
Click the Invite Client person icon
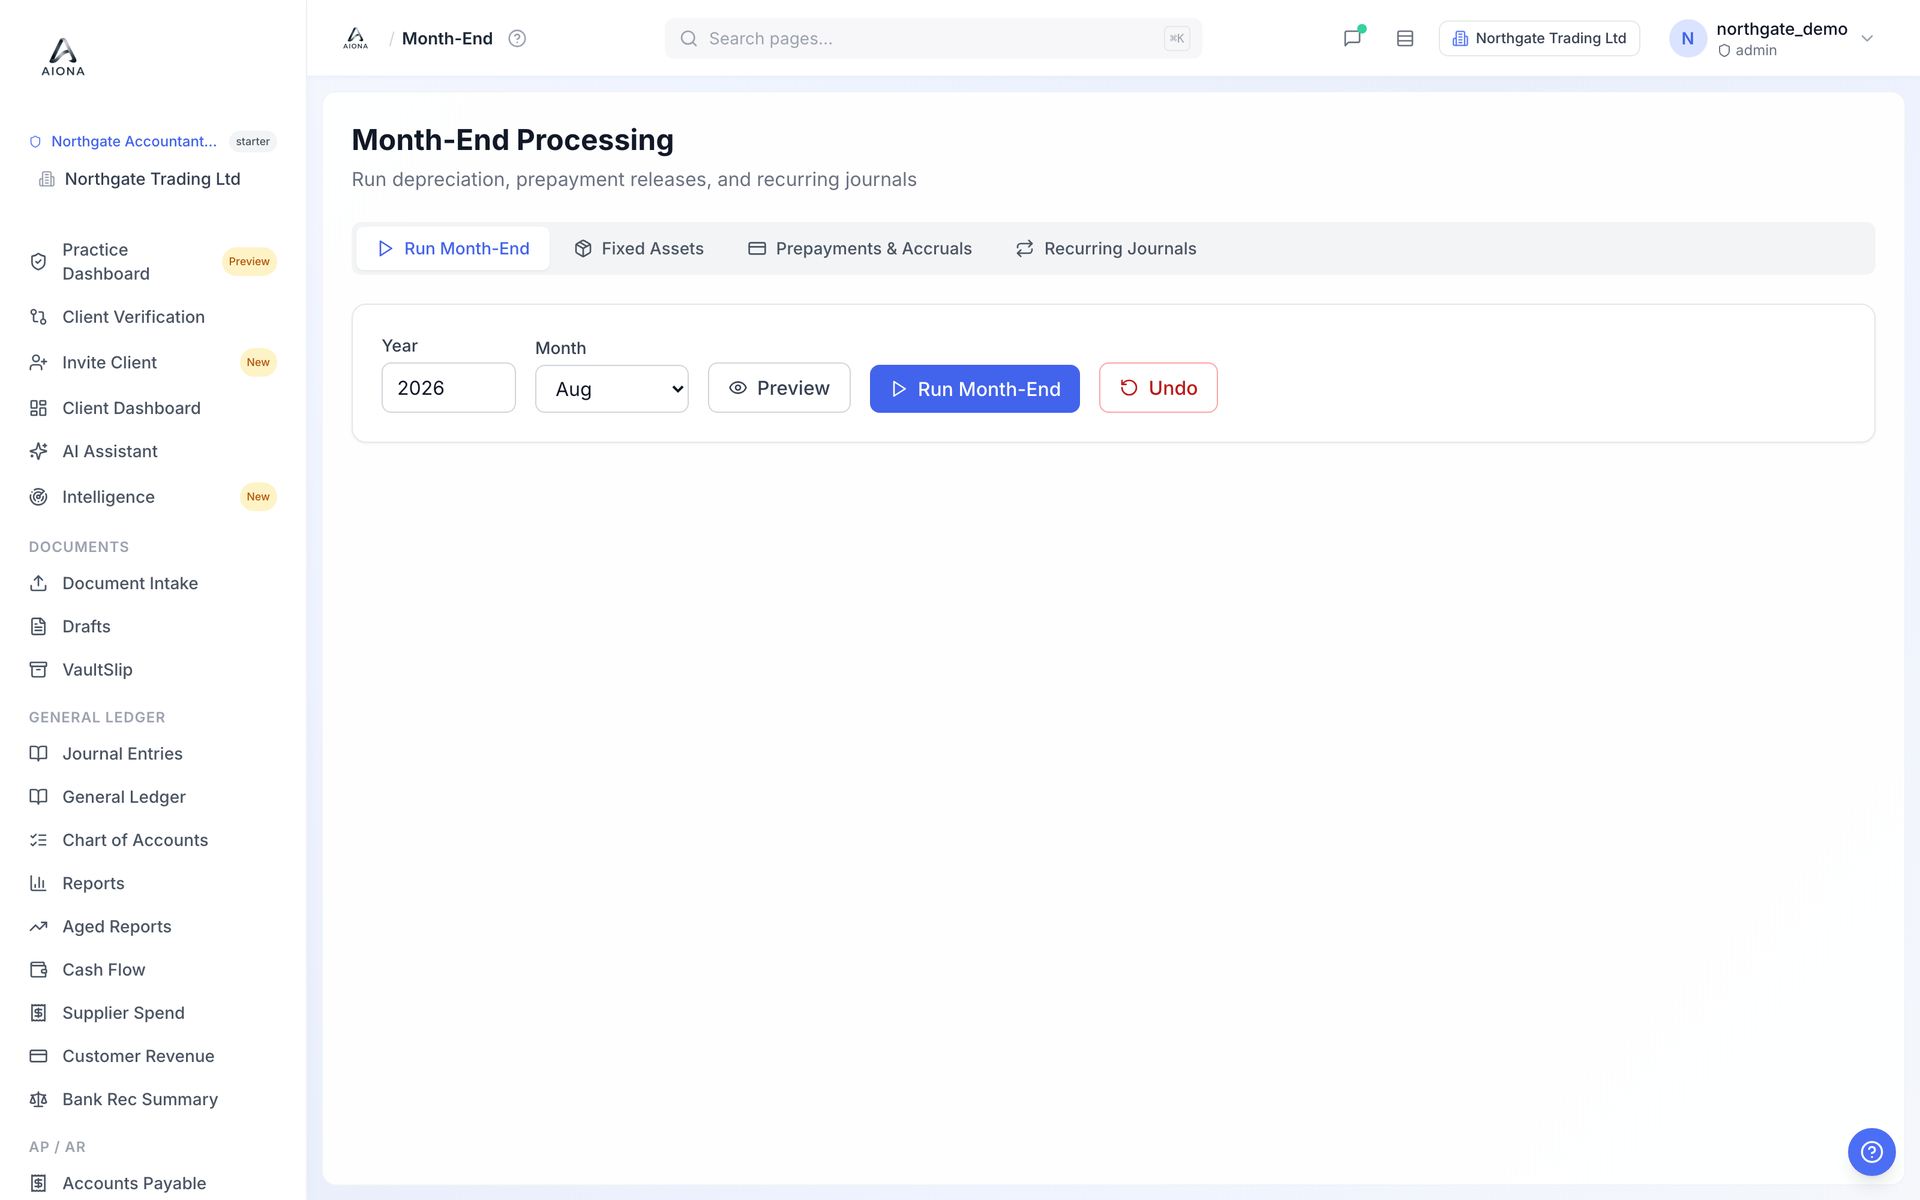[x=38, y=362]
